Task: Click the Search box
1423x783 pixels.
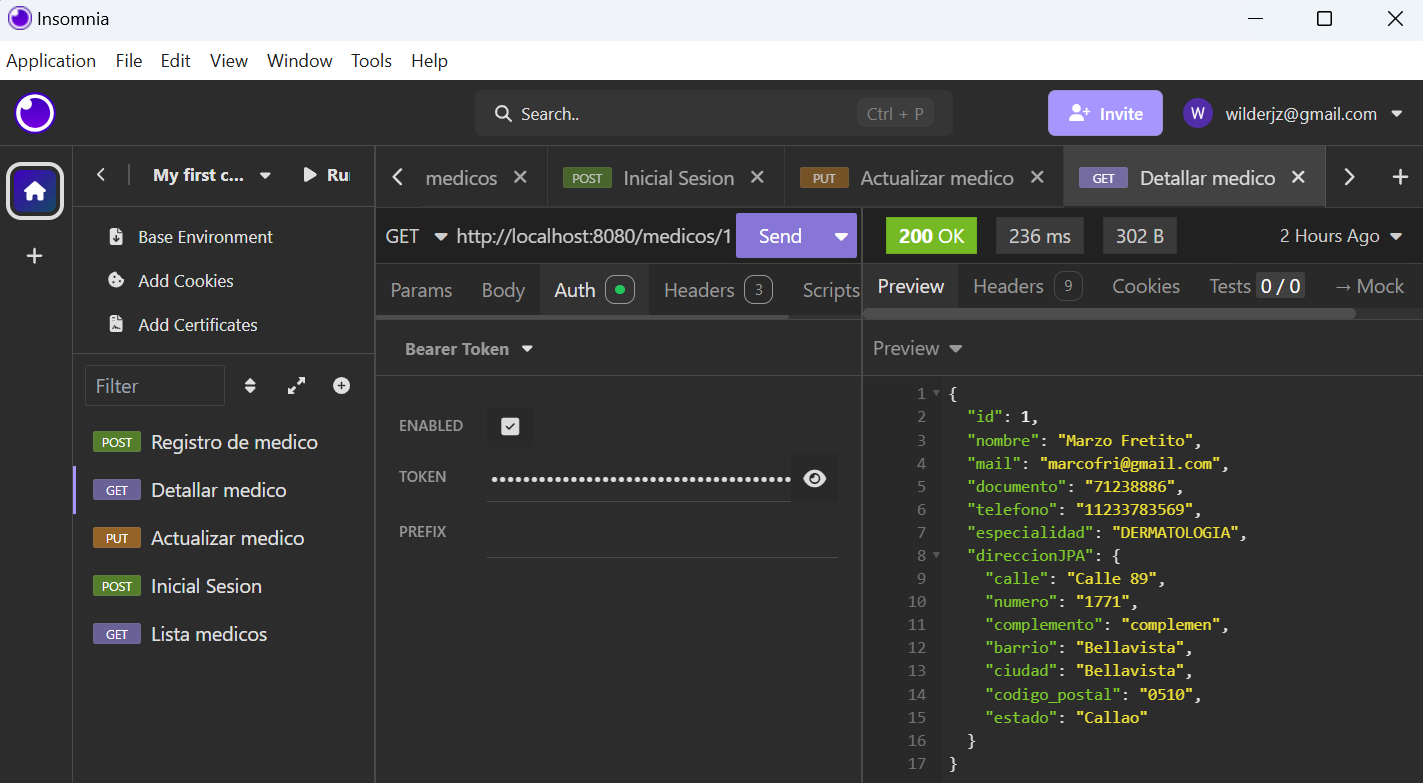Action: [714, 113]
